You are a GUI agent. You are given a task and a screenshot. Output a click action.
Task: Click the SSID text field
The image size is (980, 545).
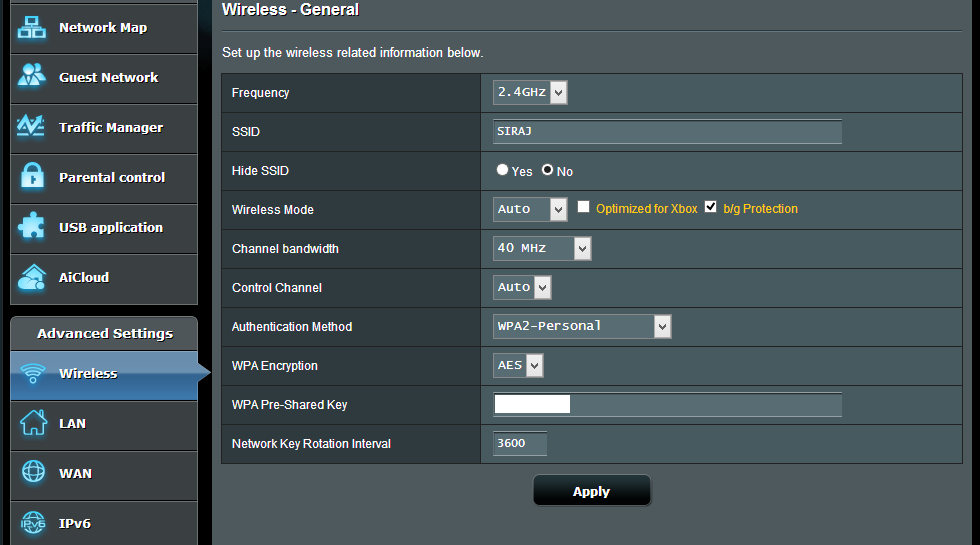click(x=667, y=131)
